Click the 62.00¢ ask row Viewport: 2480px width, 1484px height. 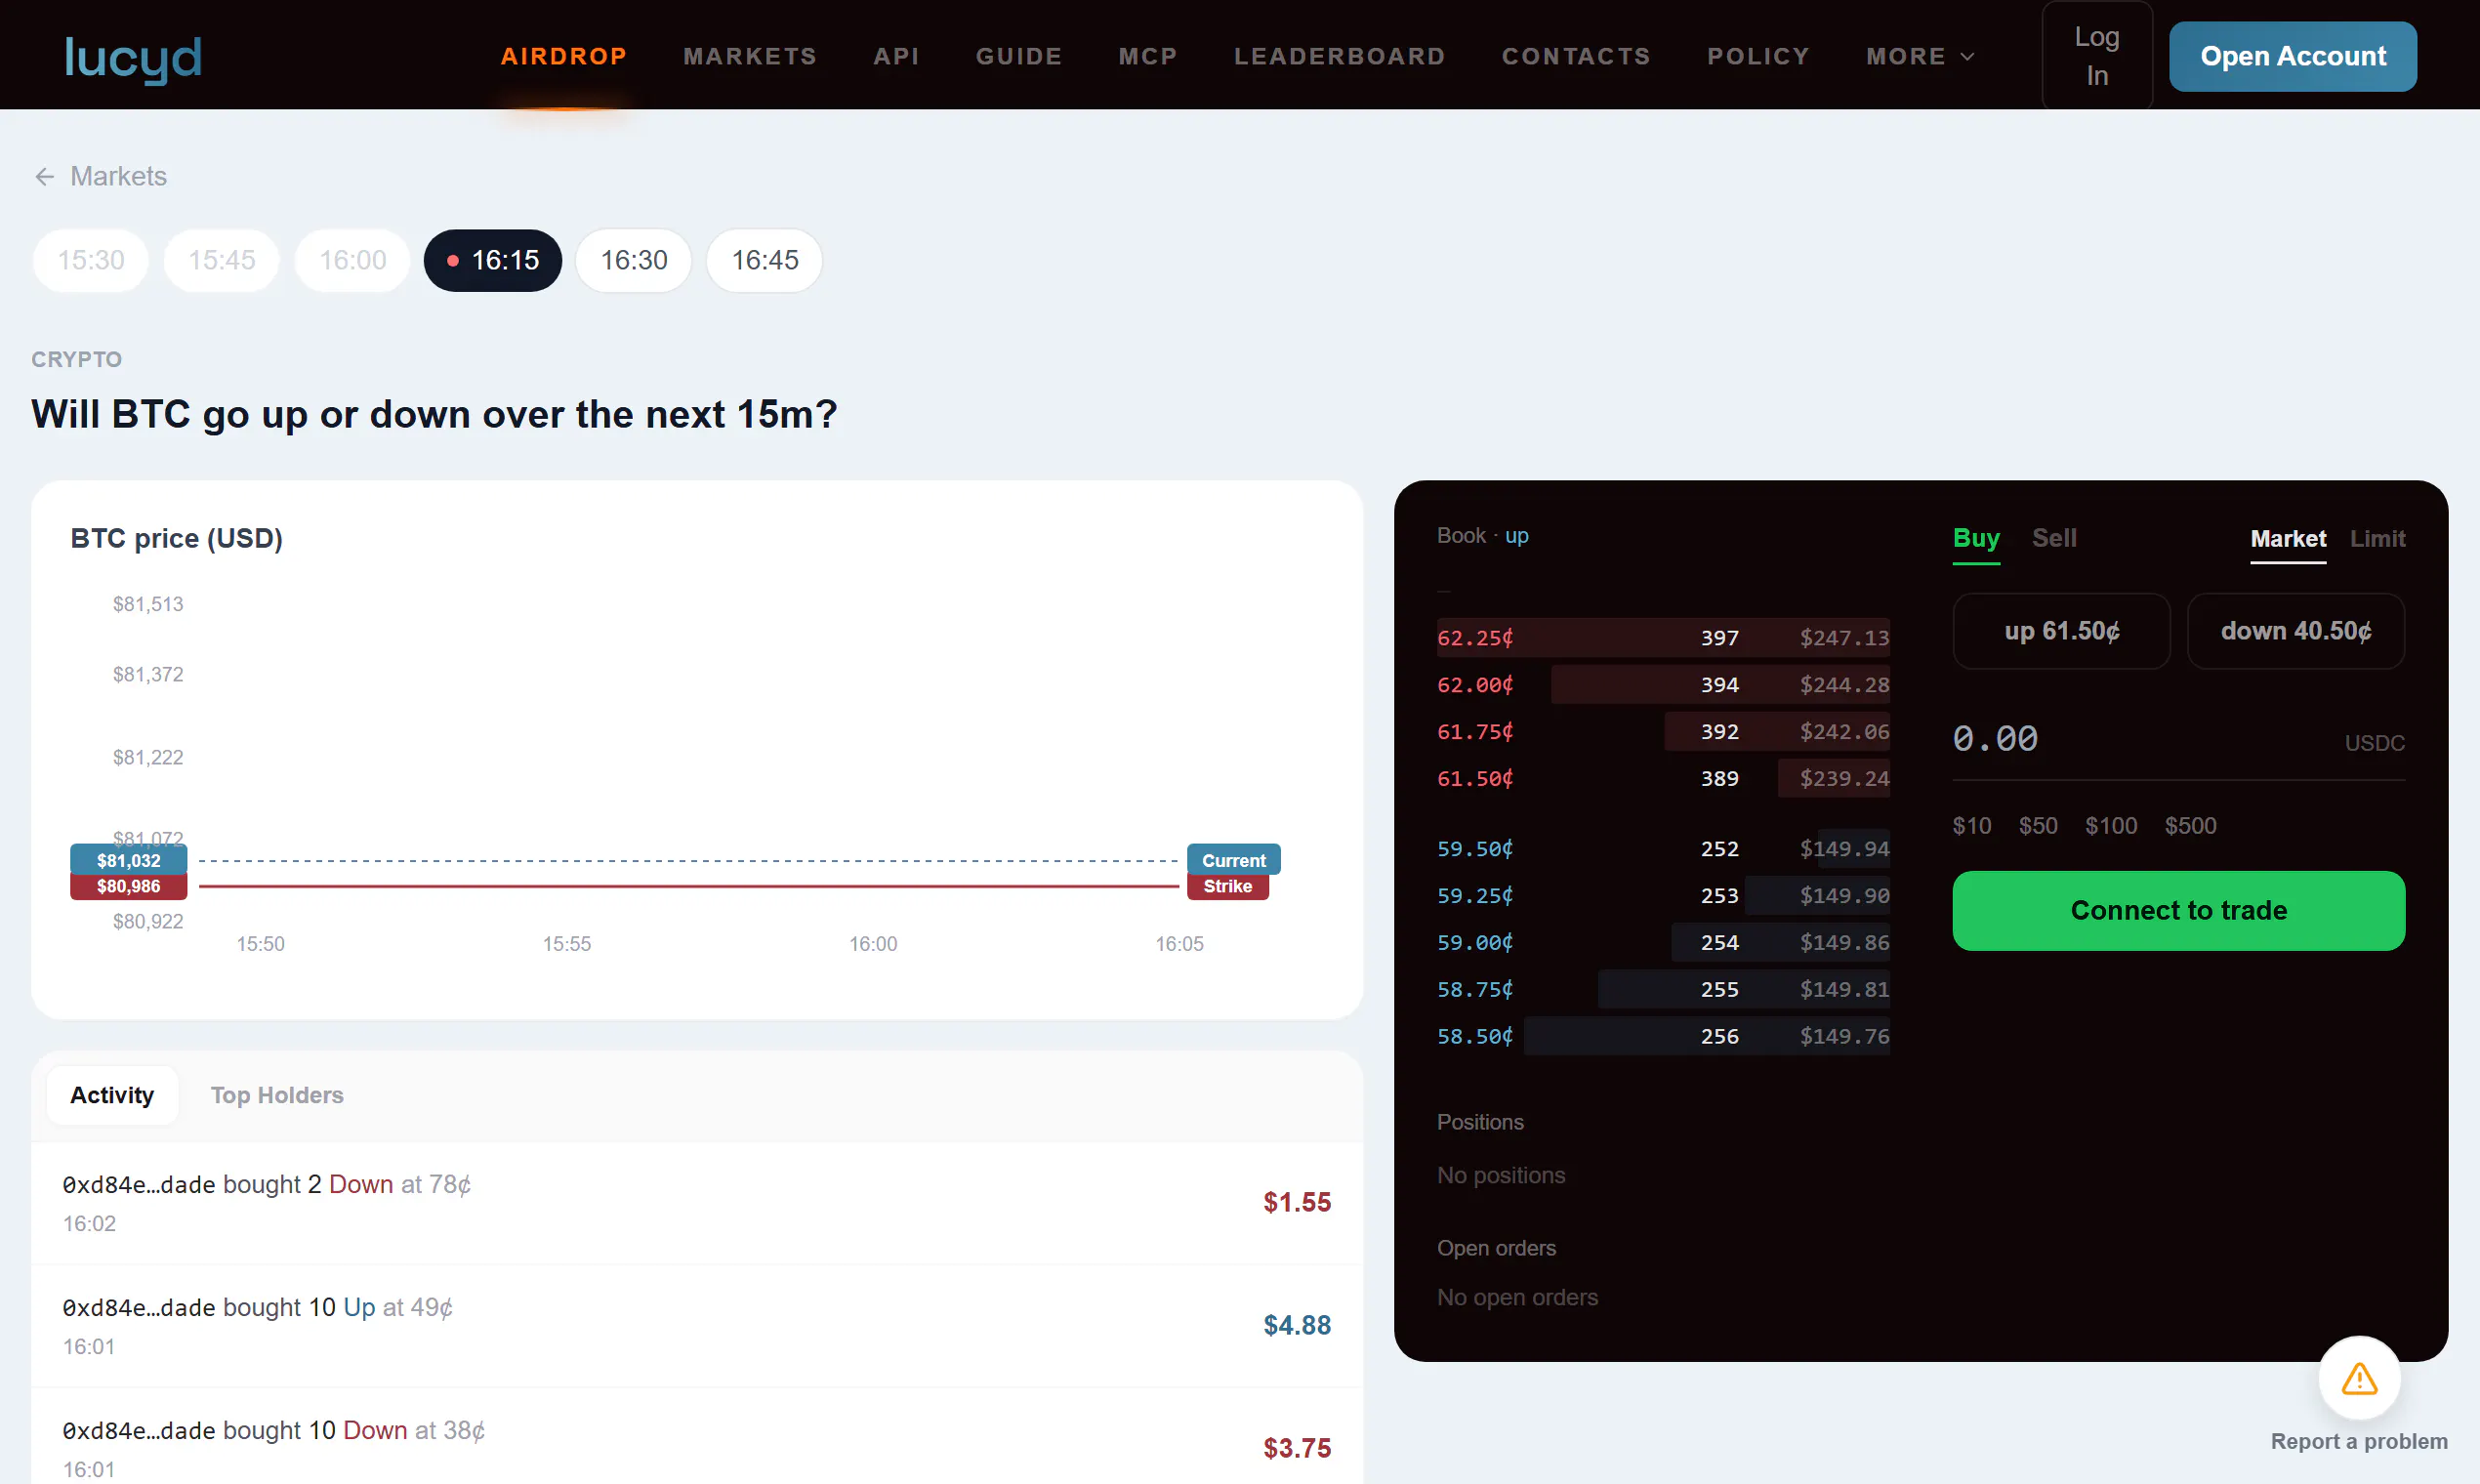point(1663,684)
